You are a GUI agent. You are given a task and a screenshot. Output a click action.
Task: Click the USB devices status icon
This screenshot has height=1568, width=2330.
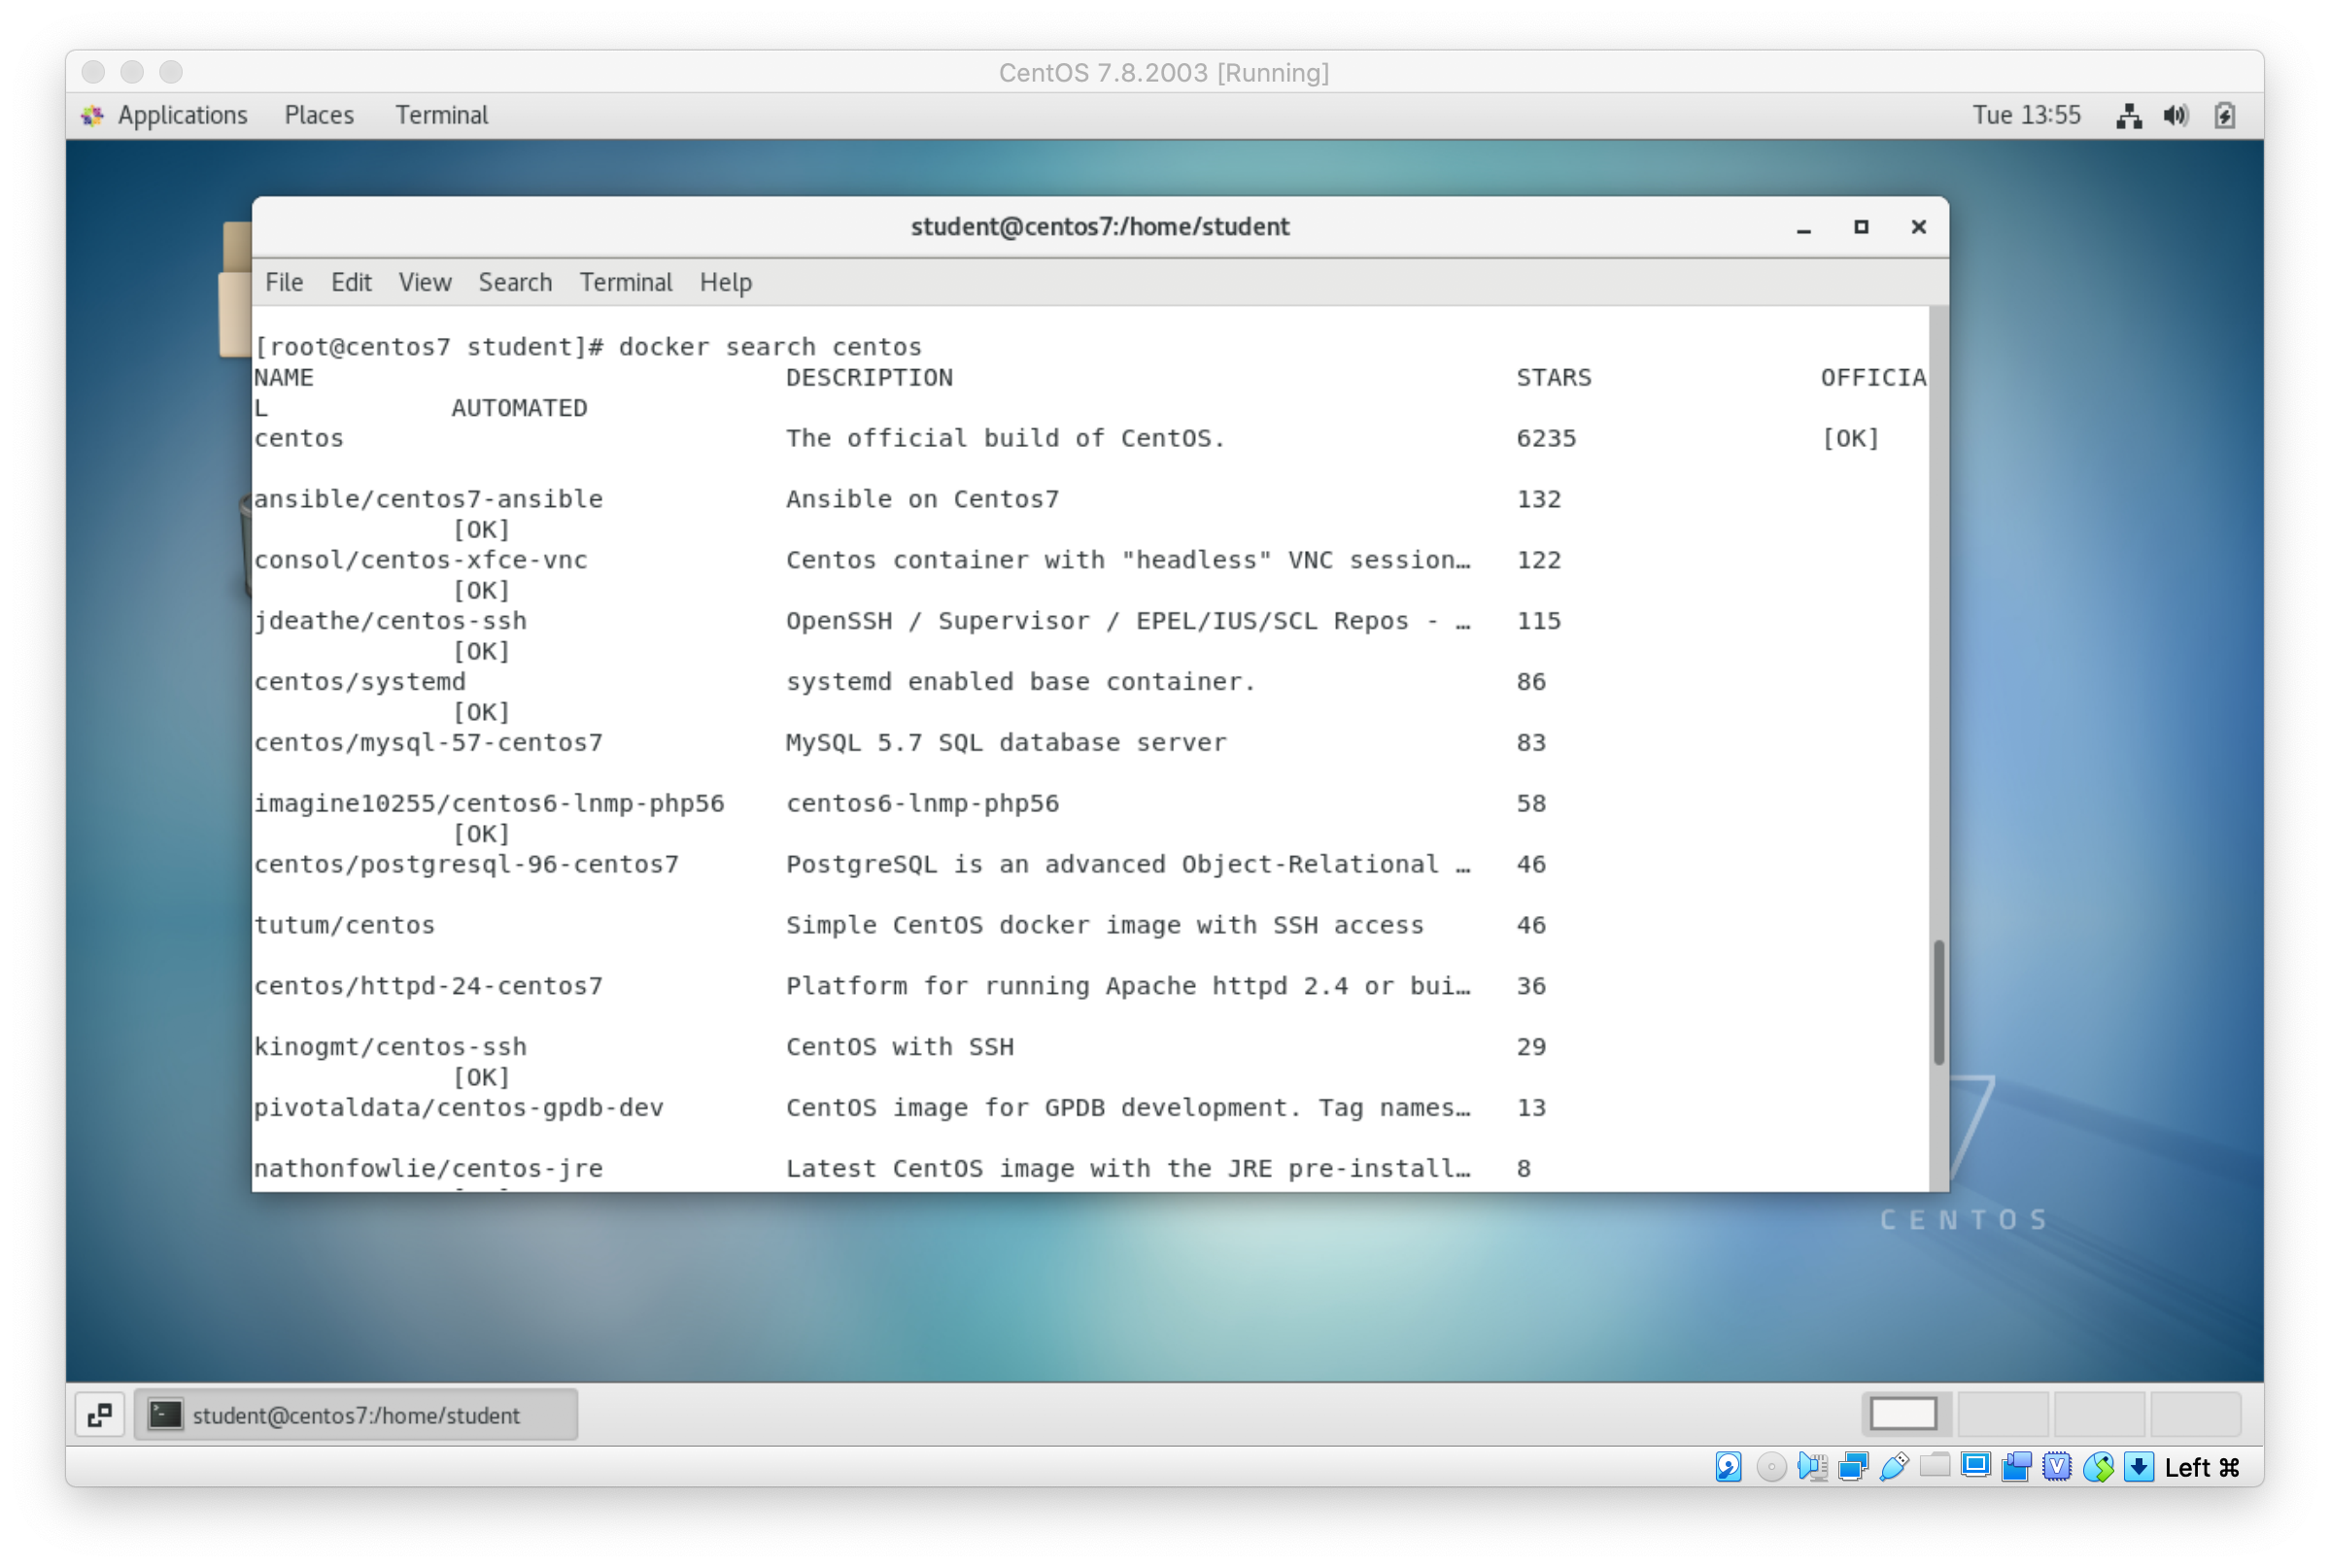(x=1894, y=1467)
